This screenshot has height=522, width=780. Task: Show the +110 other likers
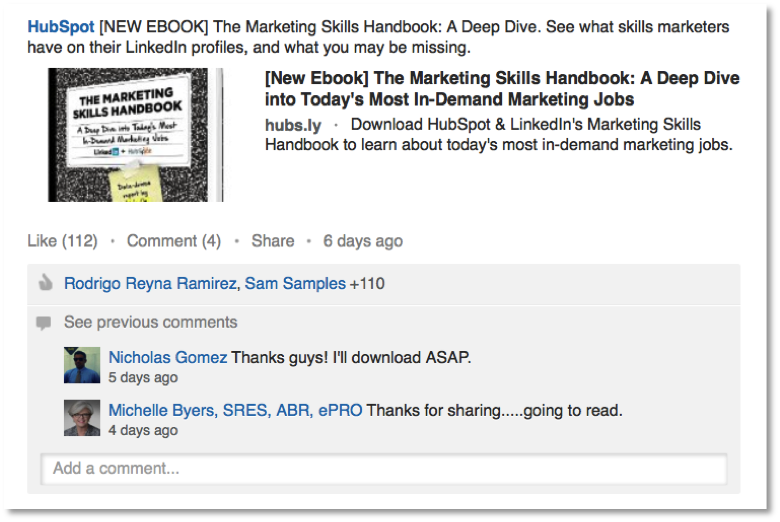pos(367,284)
